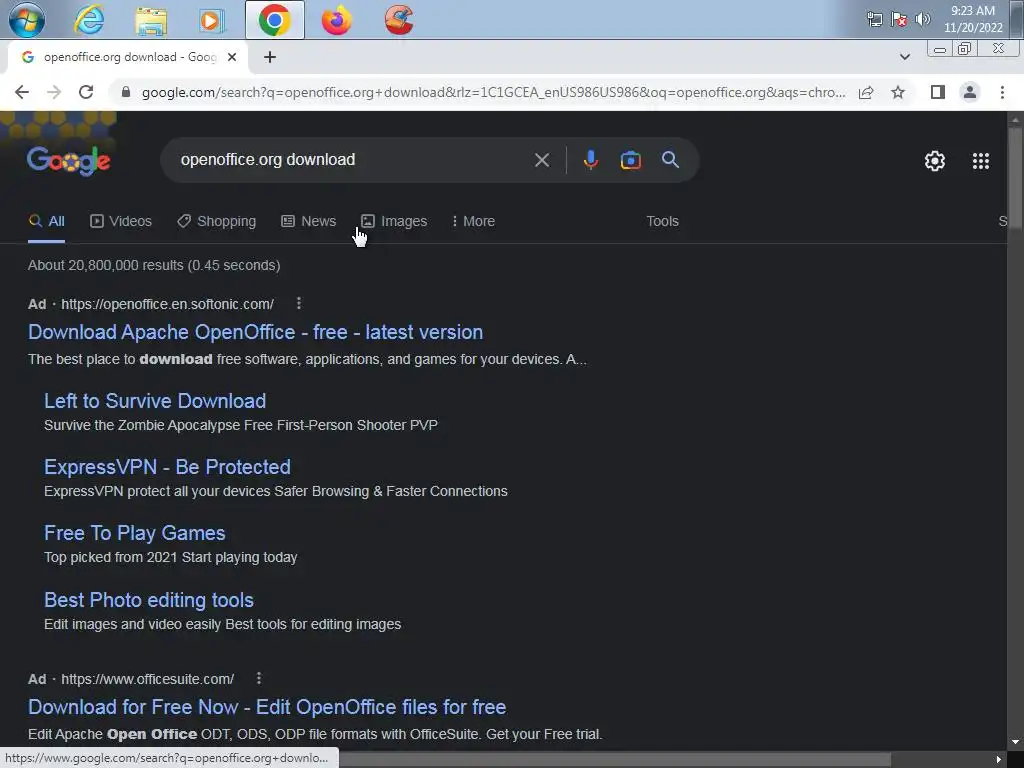Launch Internet Explorer from the taskbar
Image resolution: width=1024 pixels, height=768 pixels.
pos(89,20)
